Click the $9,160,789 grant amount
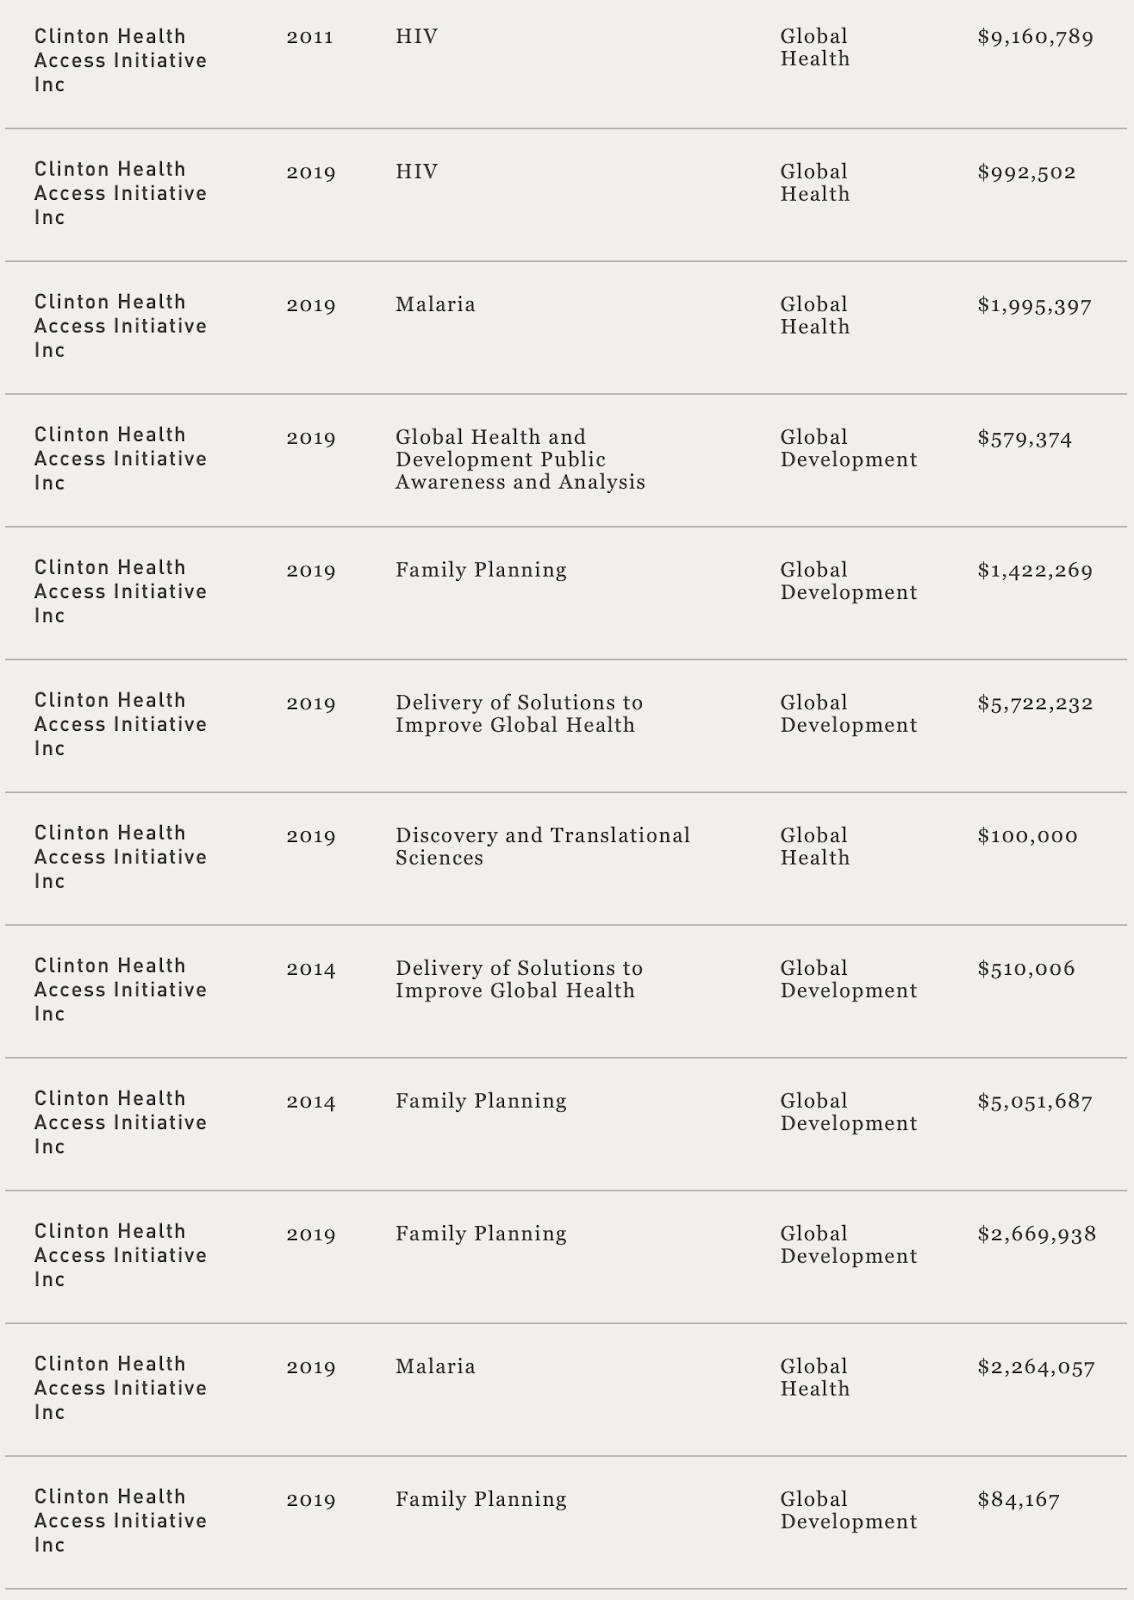1134x1600 pixels. 1035,38
